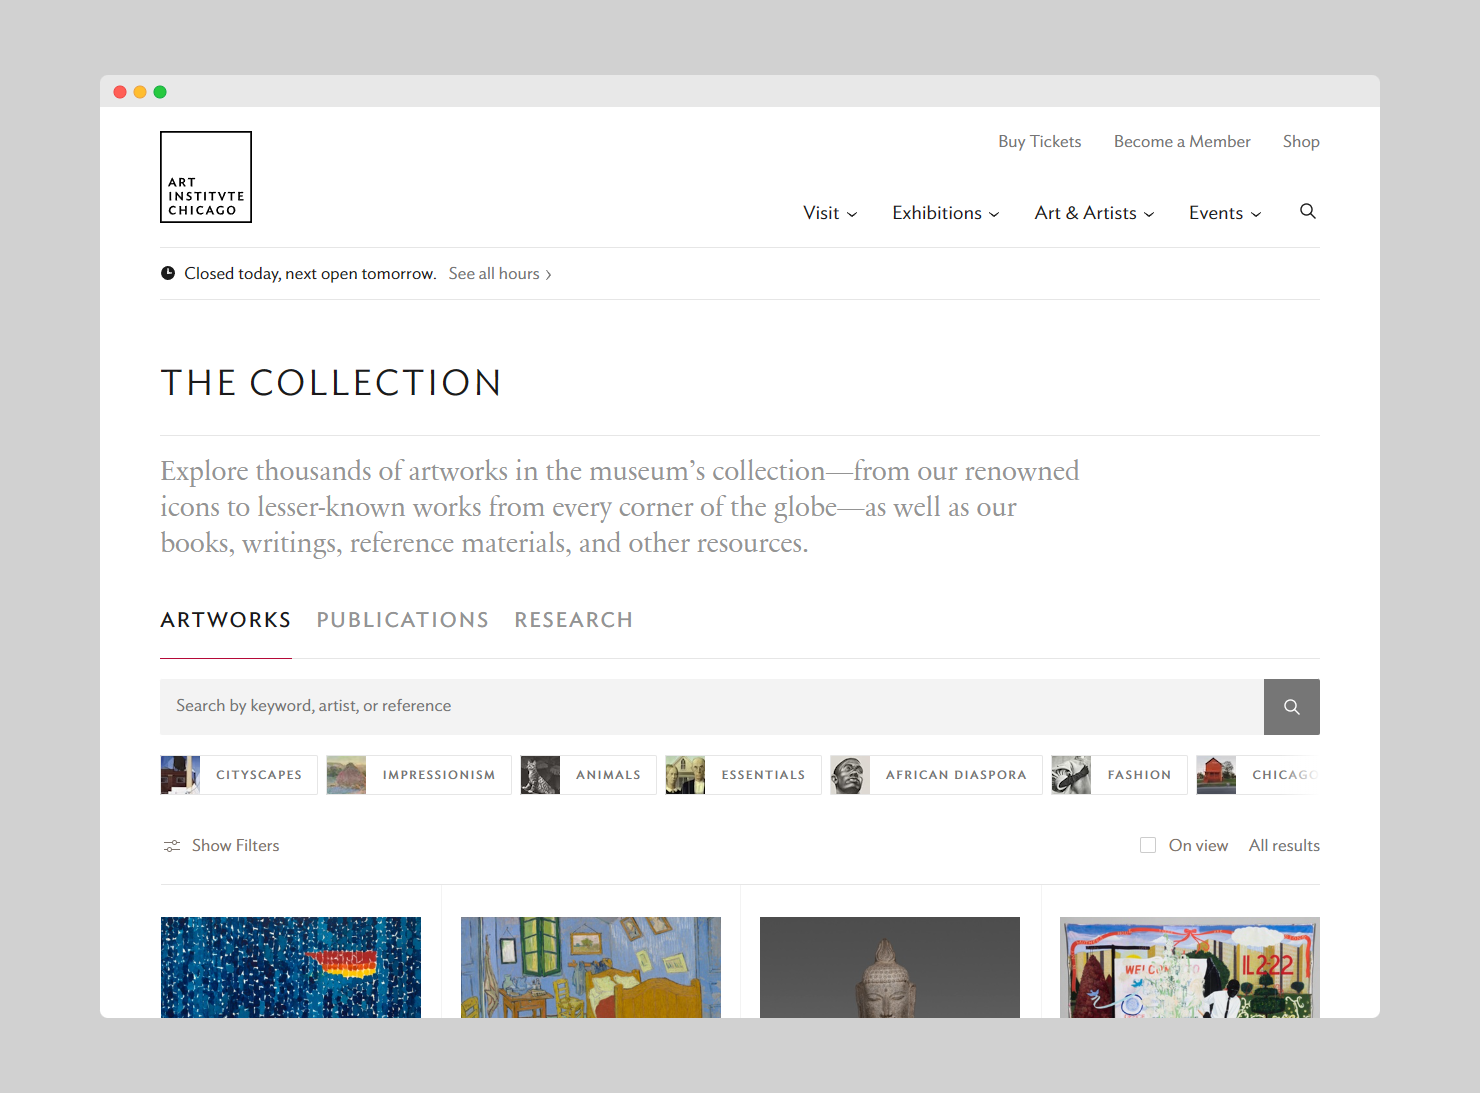
Task: Open the Van Gogh bedroom painting thumbnail
Action: point(590,967)
